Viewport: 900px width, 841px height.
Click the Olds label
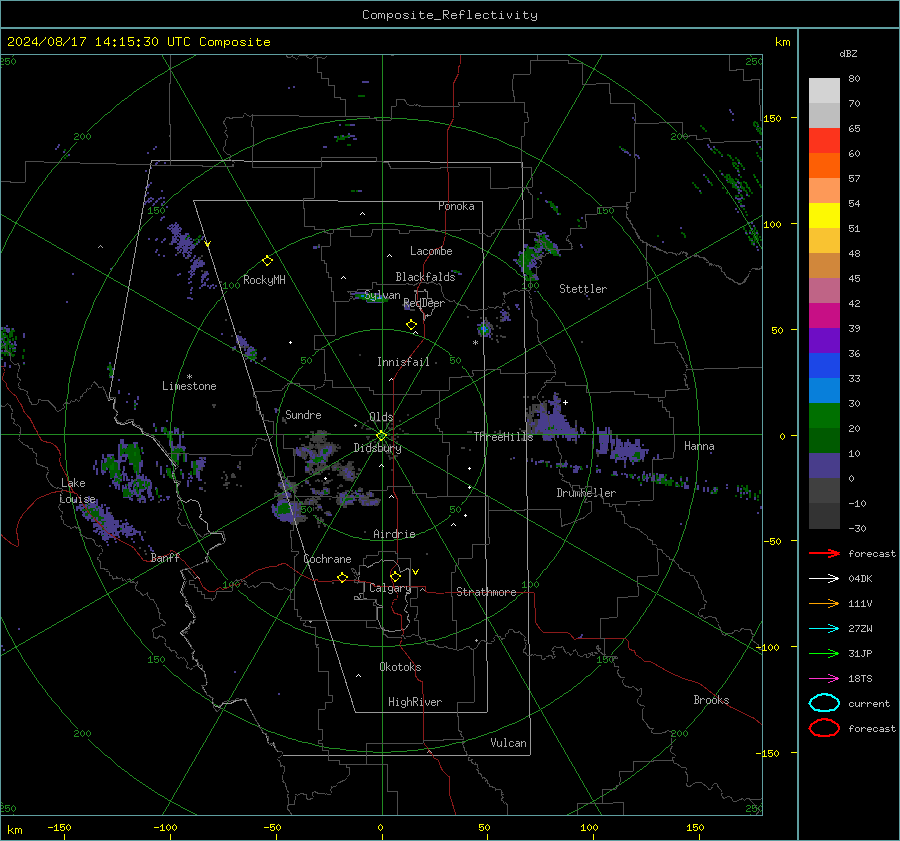coord(381,417)
